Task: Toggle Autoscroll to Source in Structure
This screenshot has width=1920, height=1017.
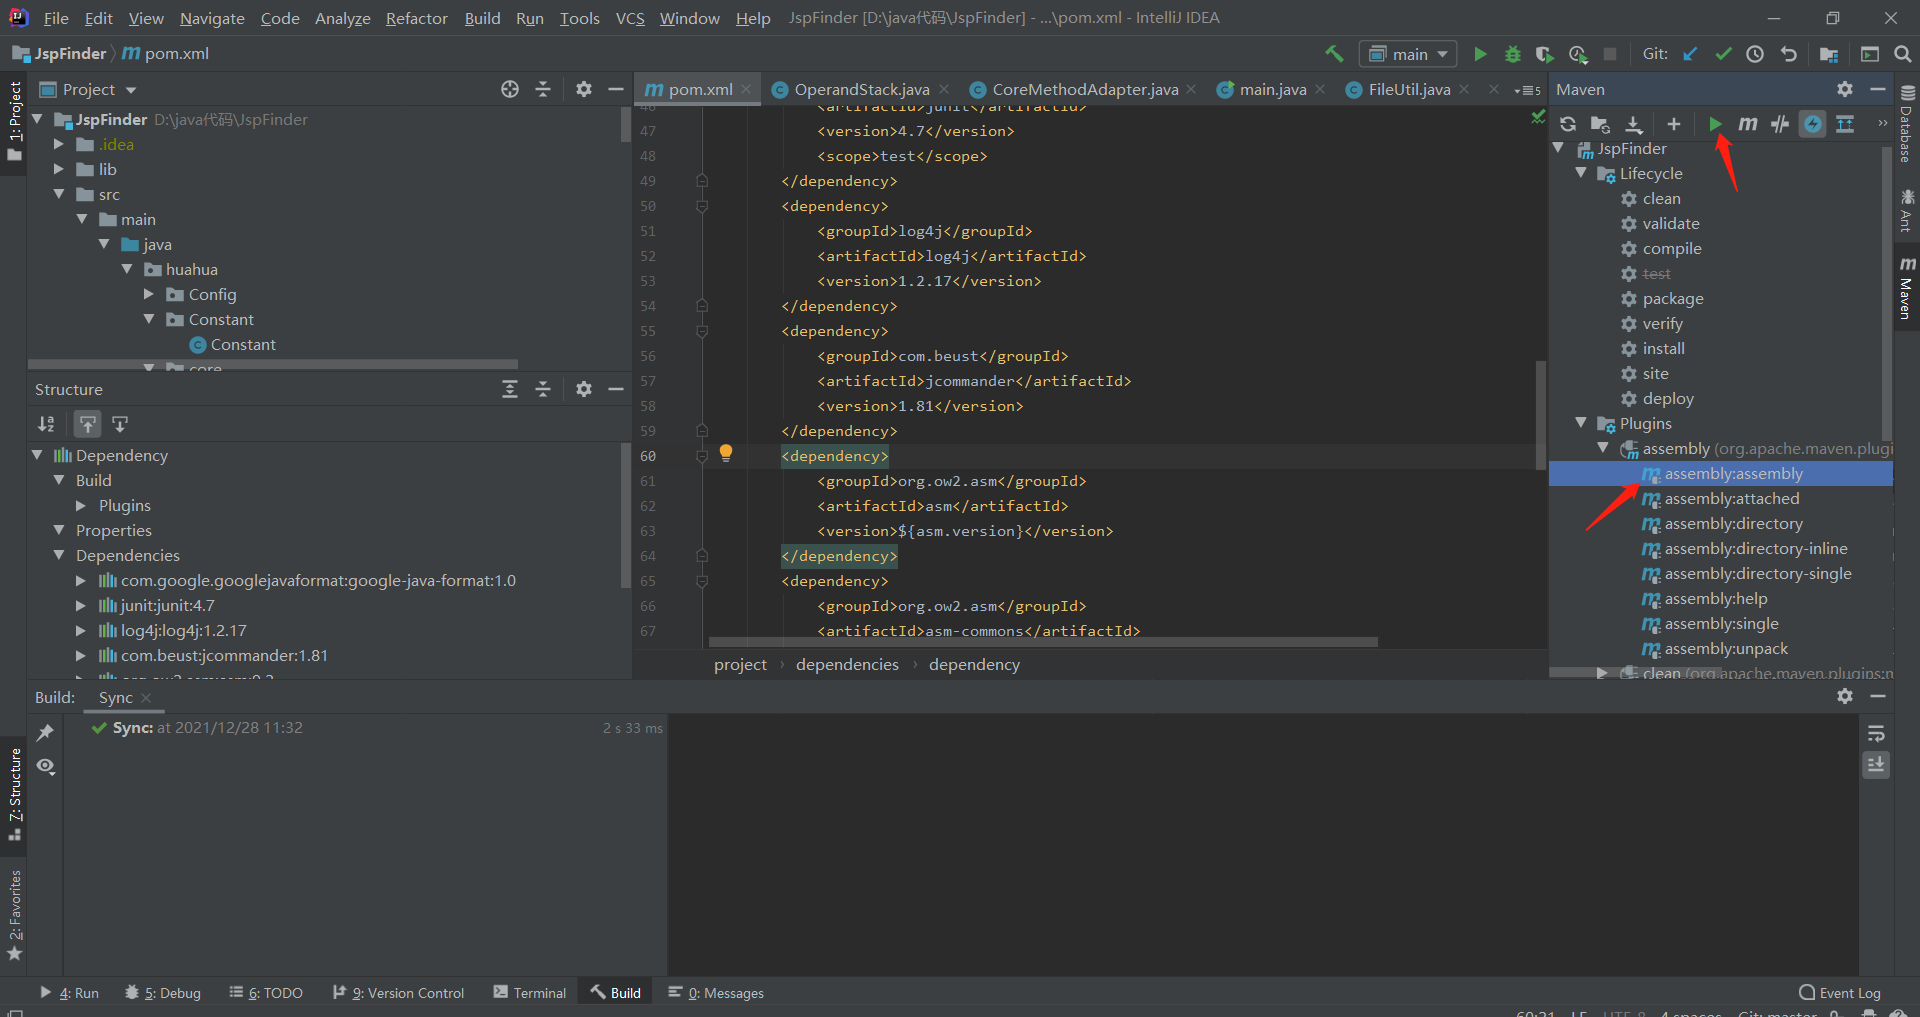Action: click(88, 424)
